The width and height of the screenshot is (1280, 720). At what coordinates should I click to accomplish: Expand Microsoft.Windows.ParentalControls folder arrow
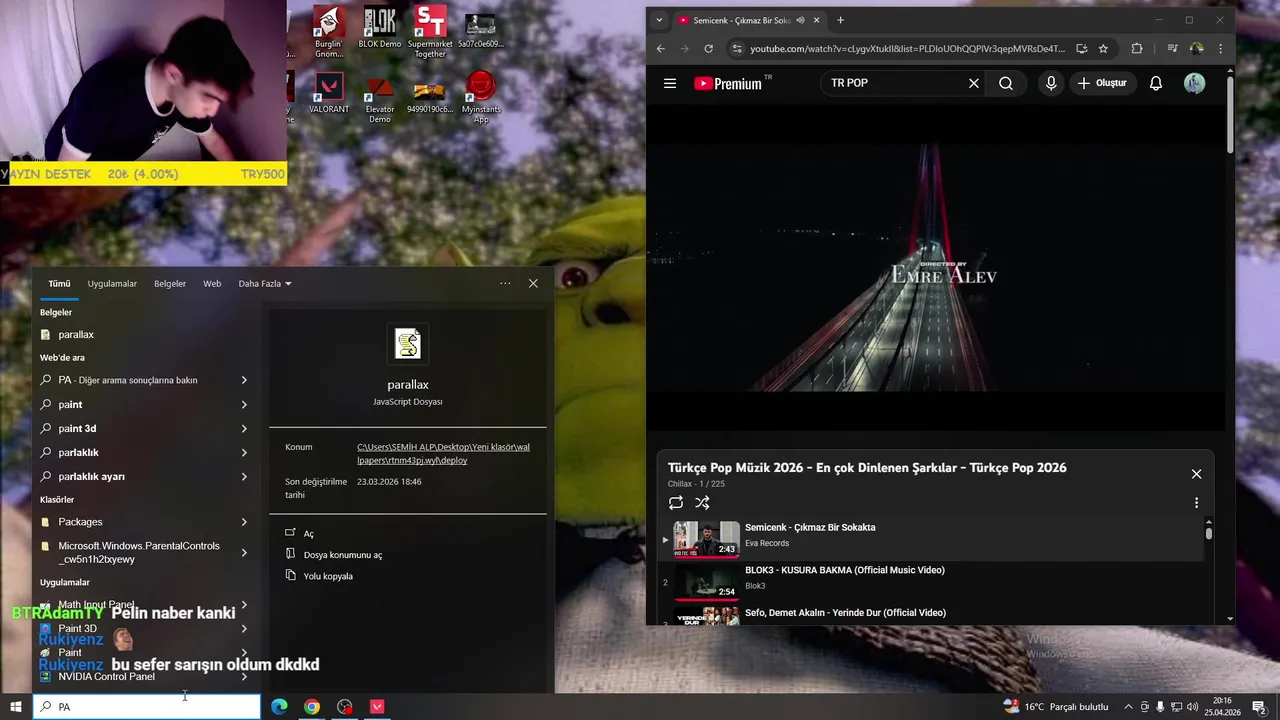[244, 552]
